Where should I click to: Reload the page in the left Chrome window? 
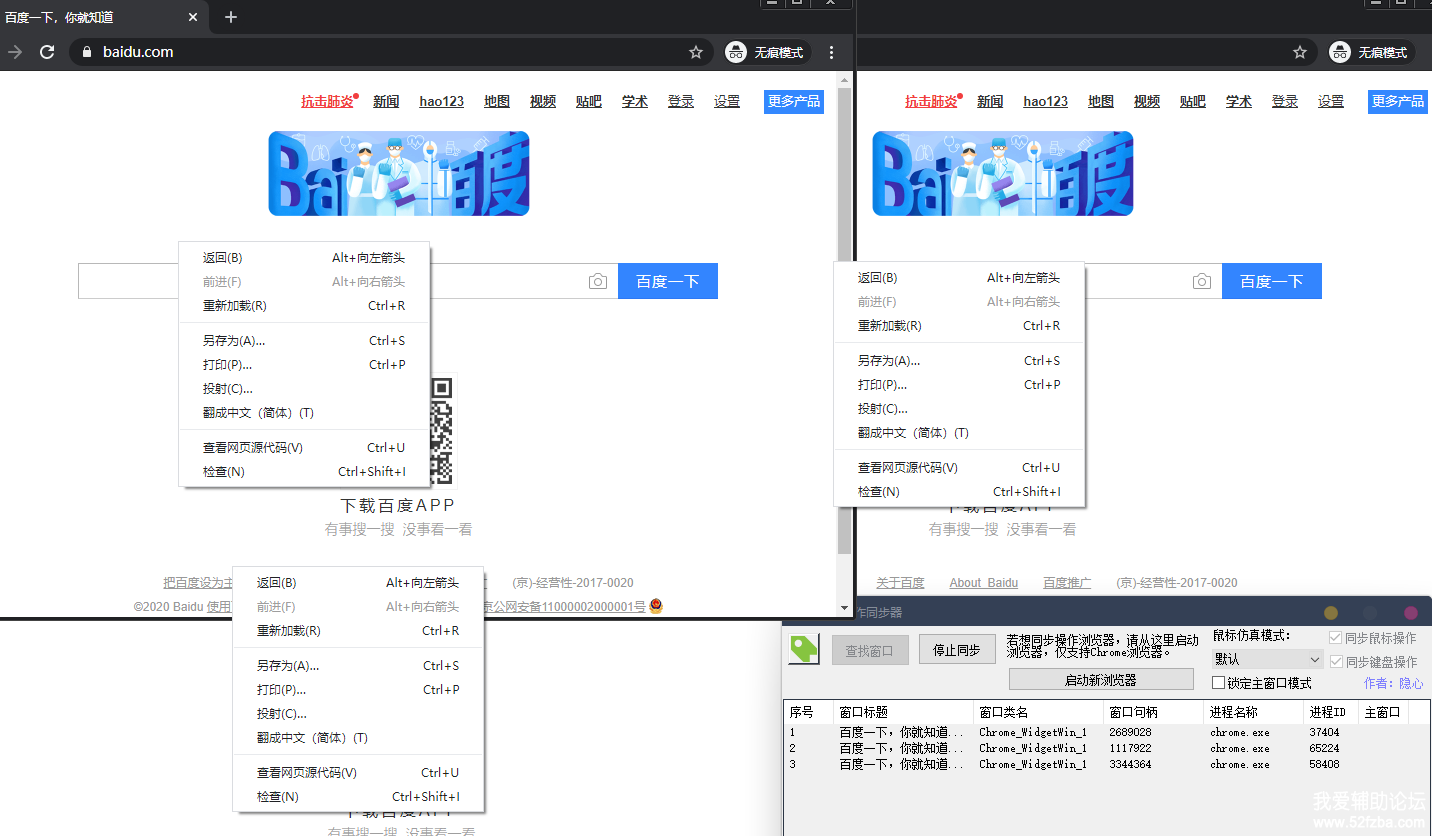pyautogui.click(x=46, y=52)
